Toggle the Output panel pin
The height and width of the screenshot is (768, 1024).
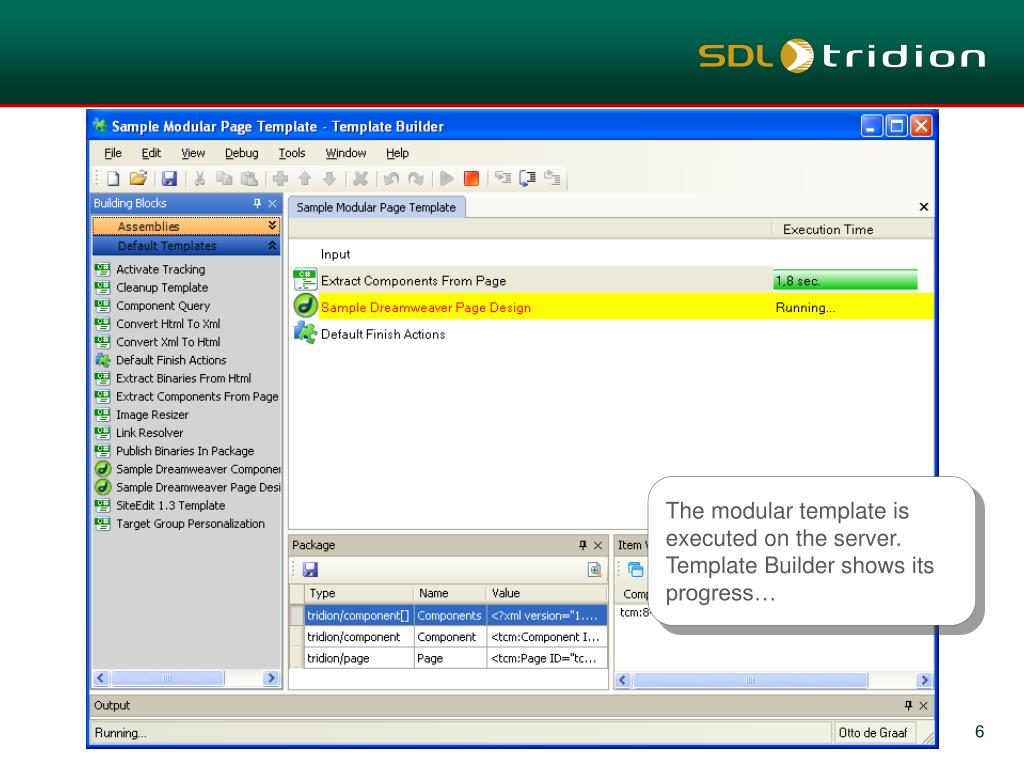[x=908, y=705]
